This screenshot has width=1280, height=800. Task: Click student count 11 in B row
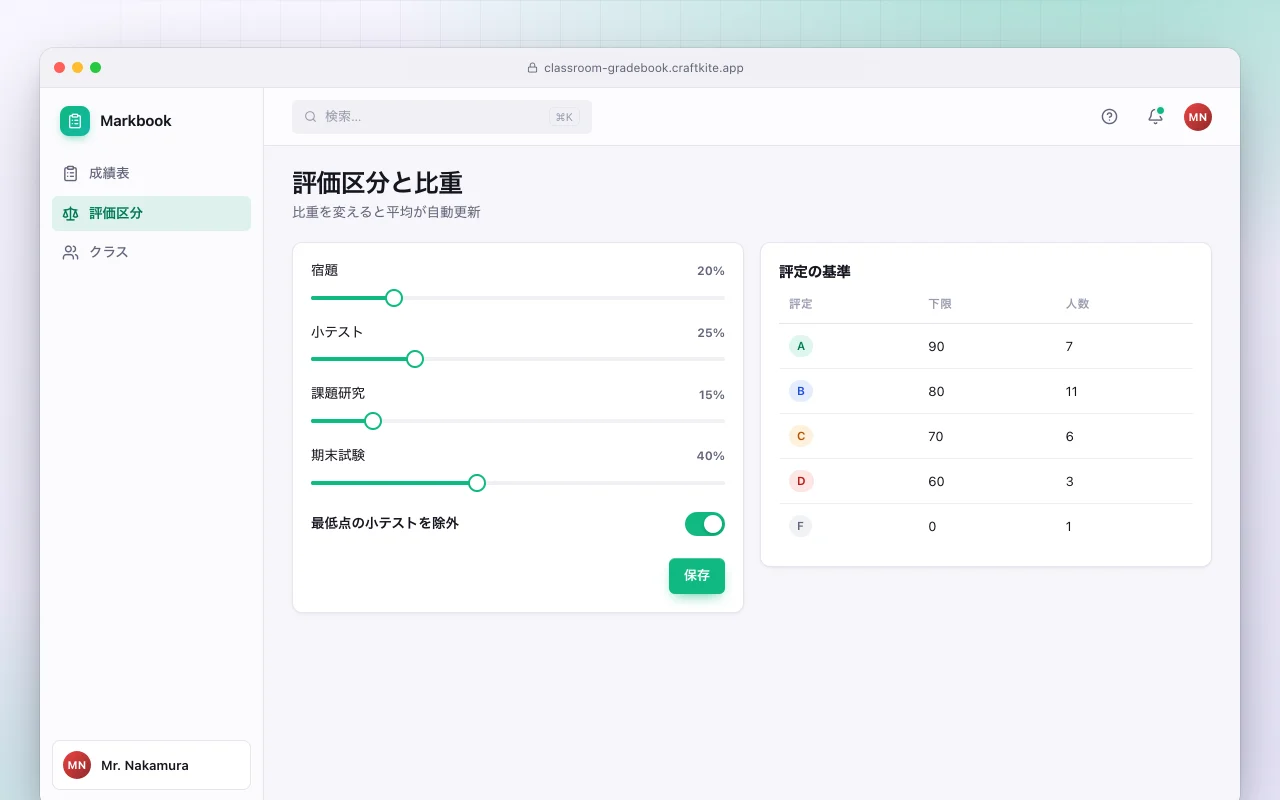coord(1072,392)
